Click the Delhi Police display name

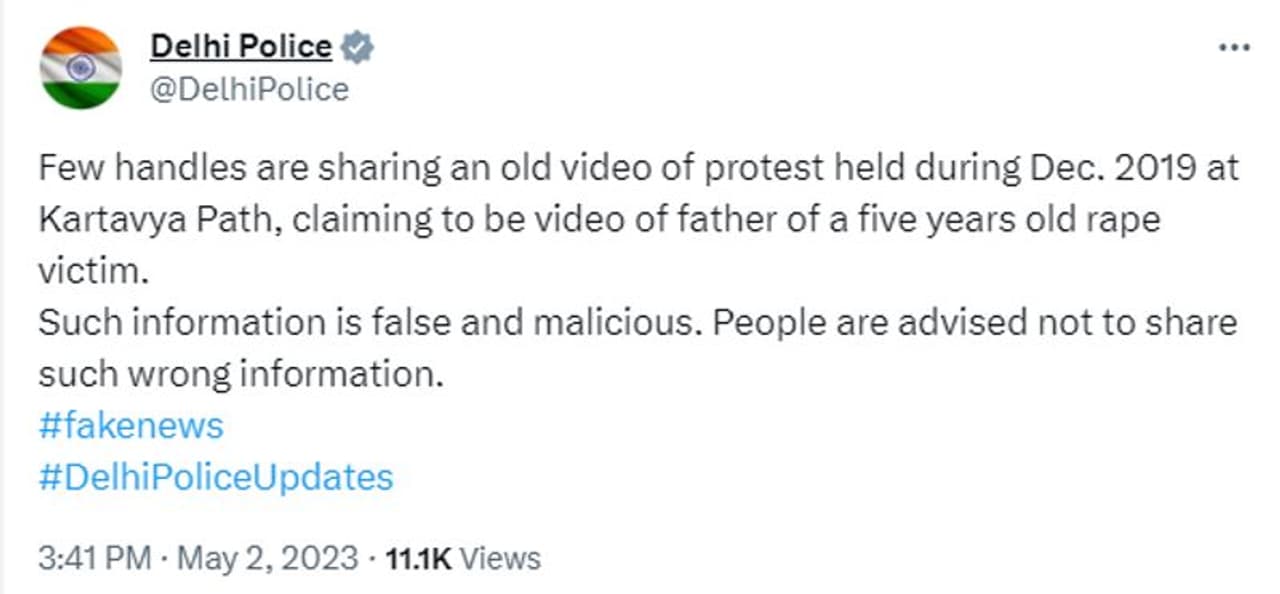point(240,46)
